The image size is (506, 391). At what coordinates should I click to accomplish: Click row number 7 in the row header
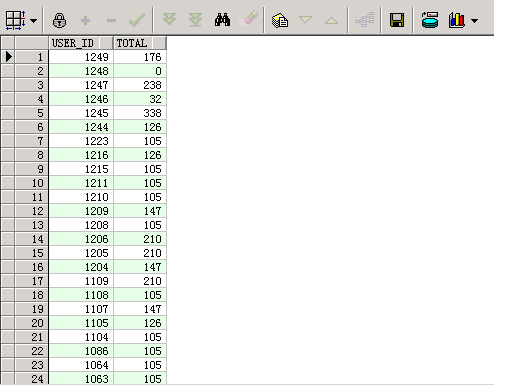[x=32, y=141]
